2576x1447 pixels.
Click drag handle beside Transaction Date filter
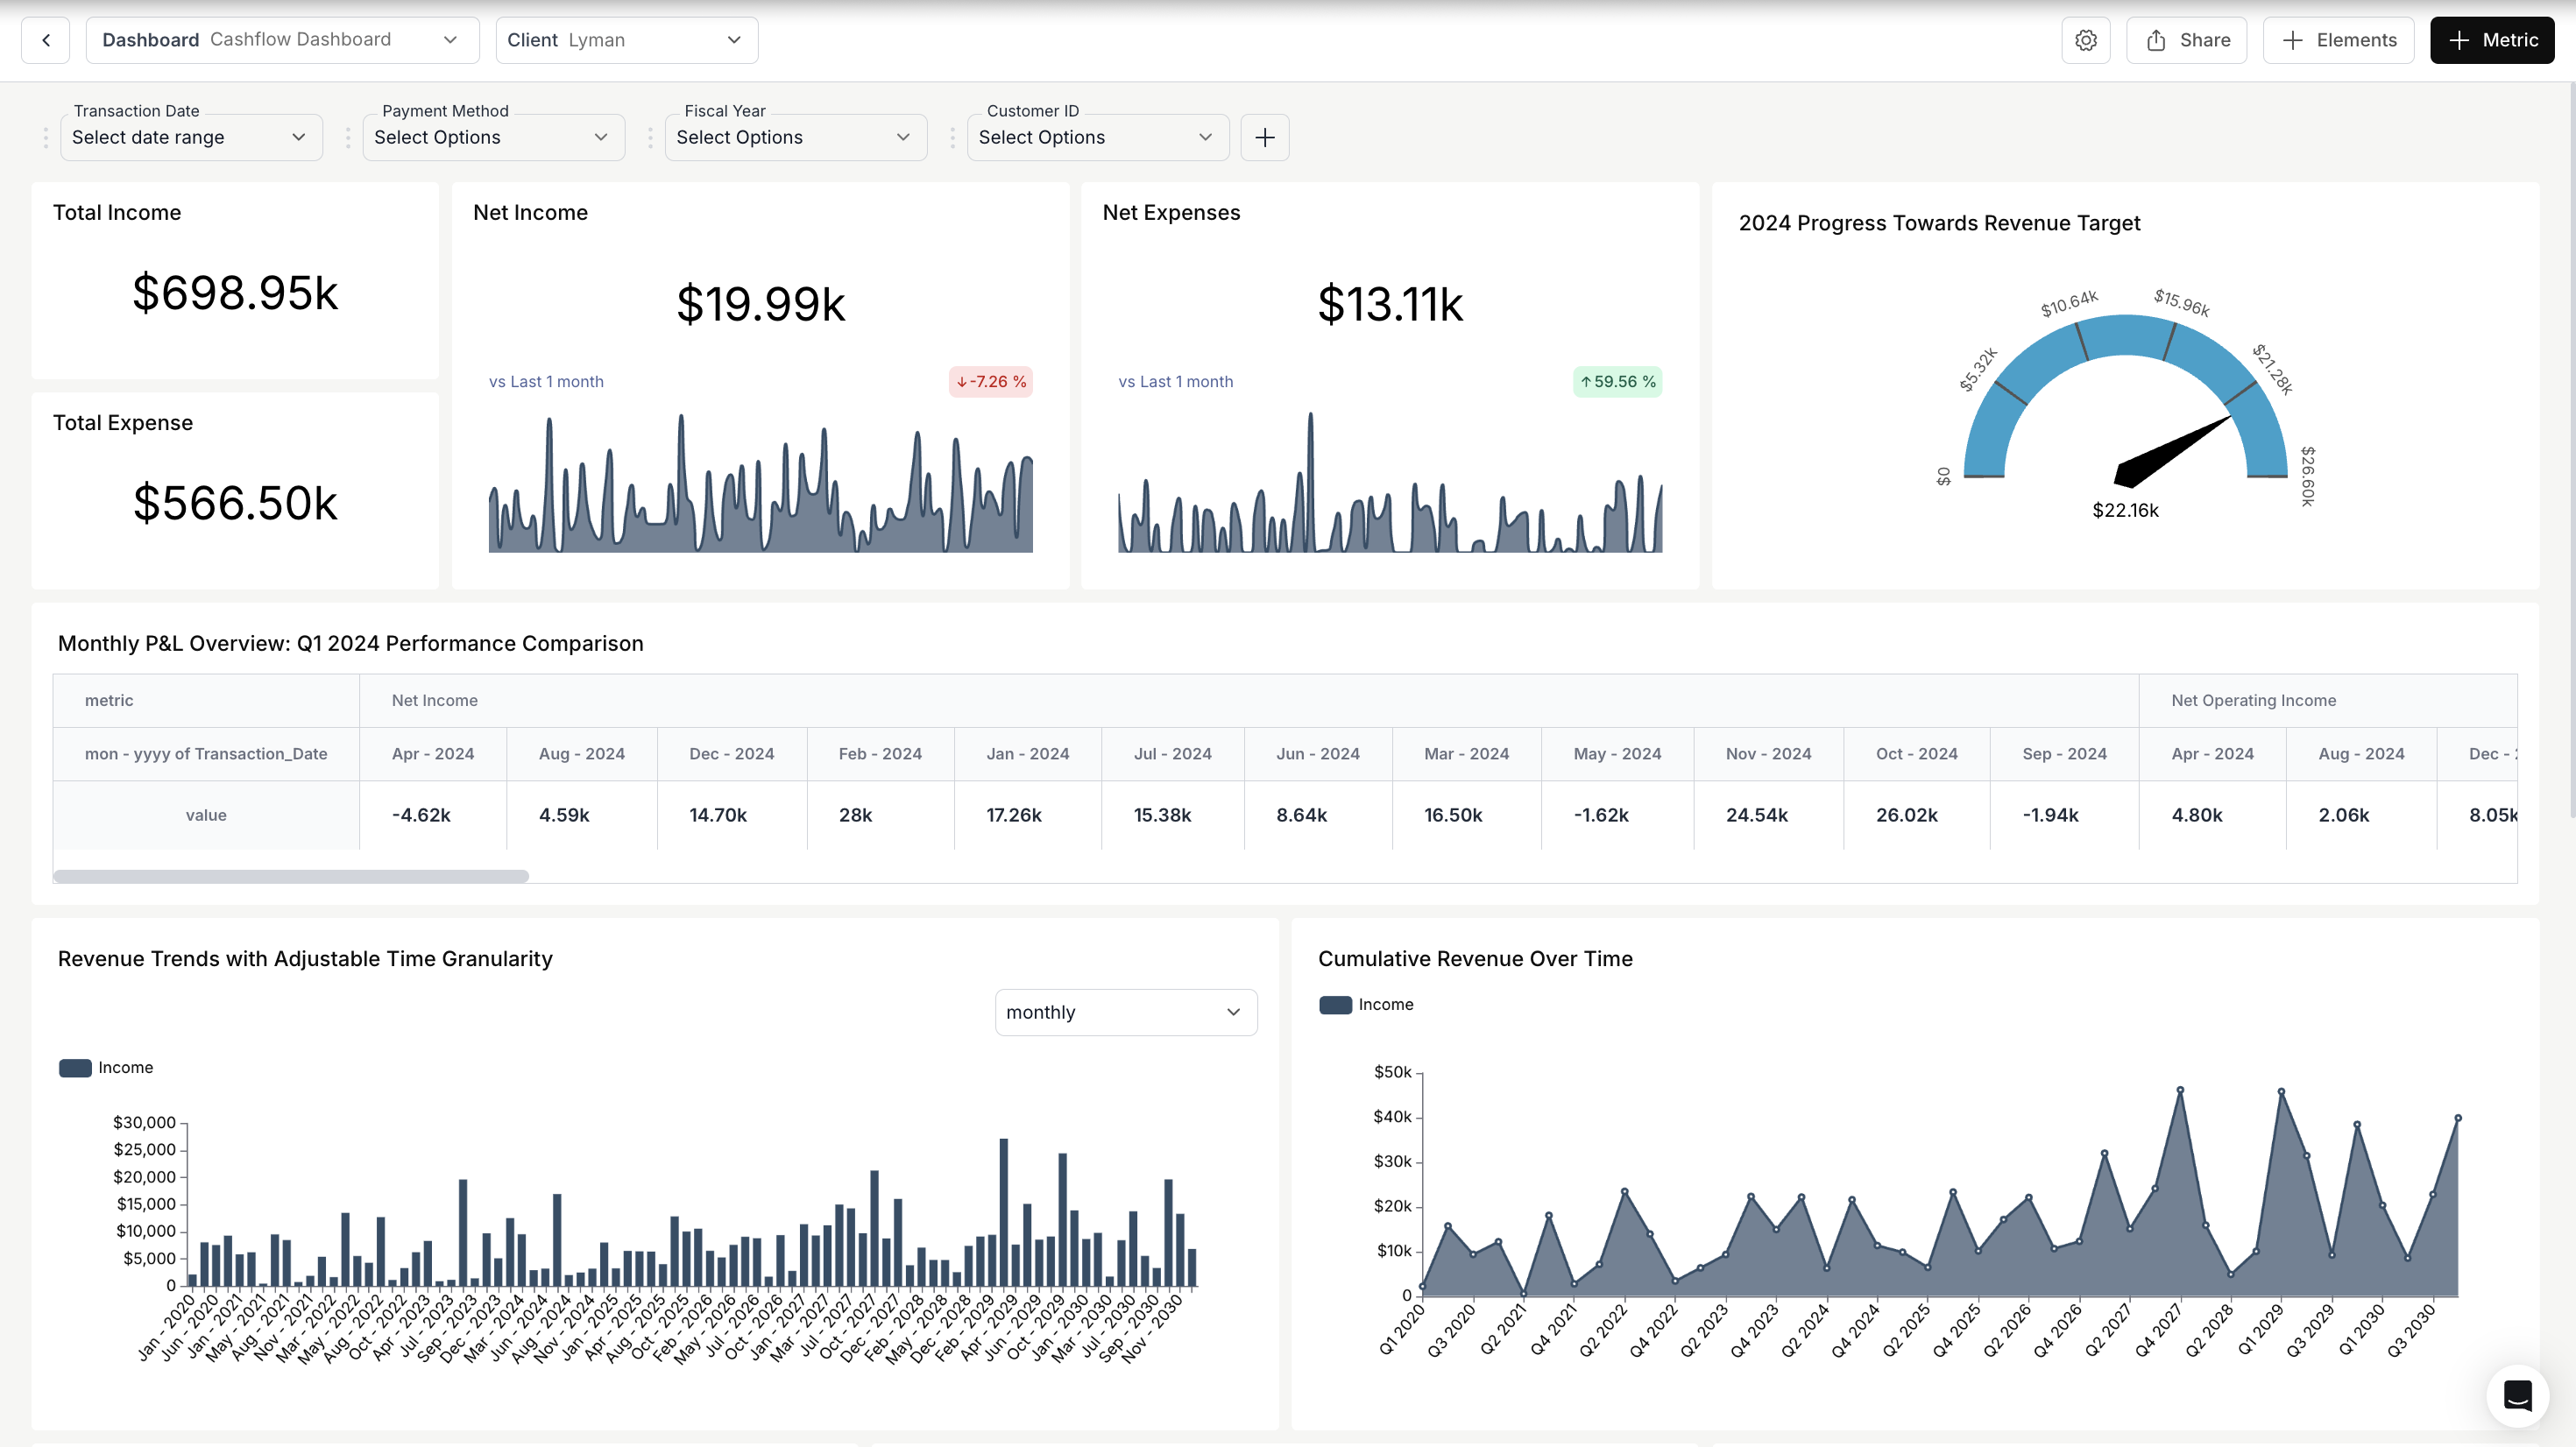45,138
